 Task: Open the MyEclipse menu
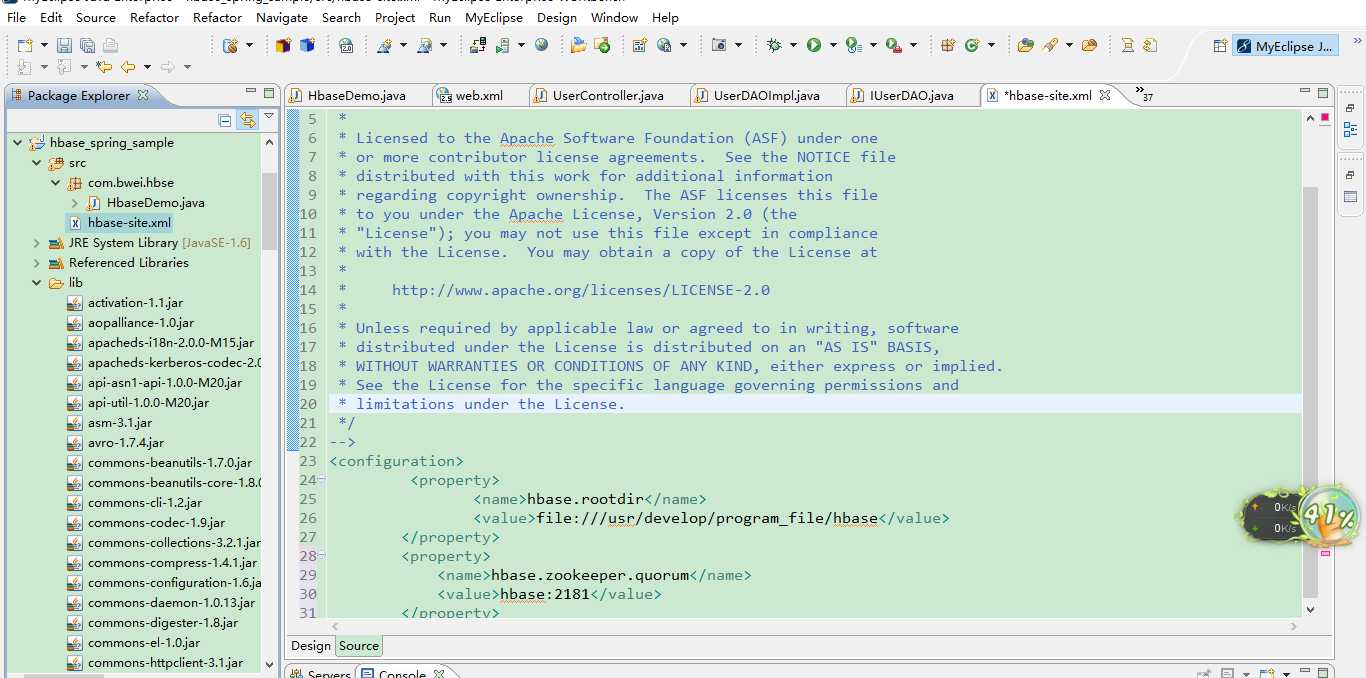pos(493,17)
